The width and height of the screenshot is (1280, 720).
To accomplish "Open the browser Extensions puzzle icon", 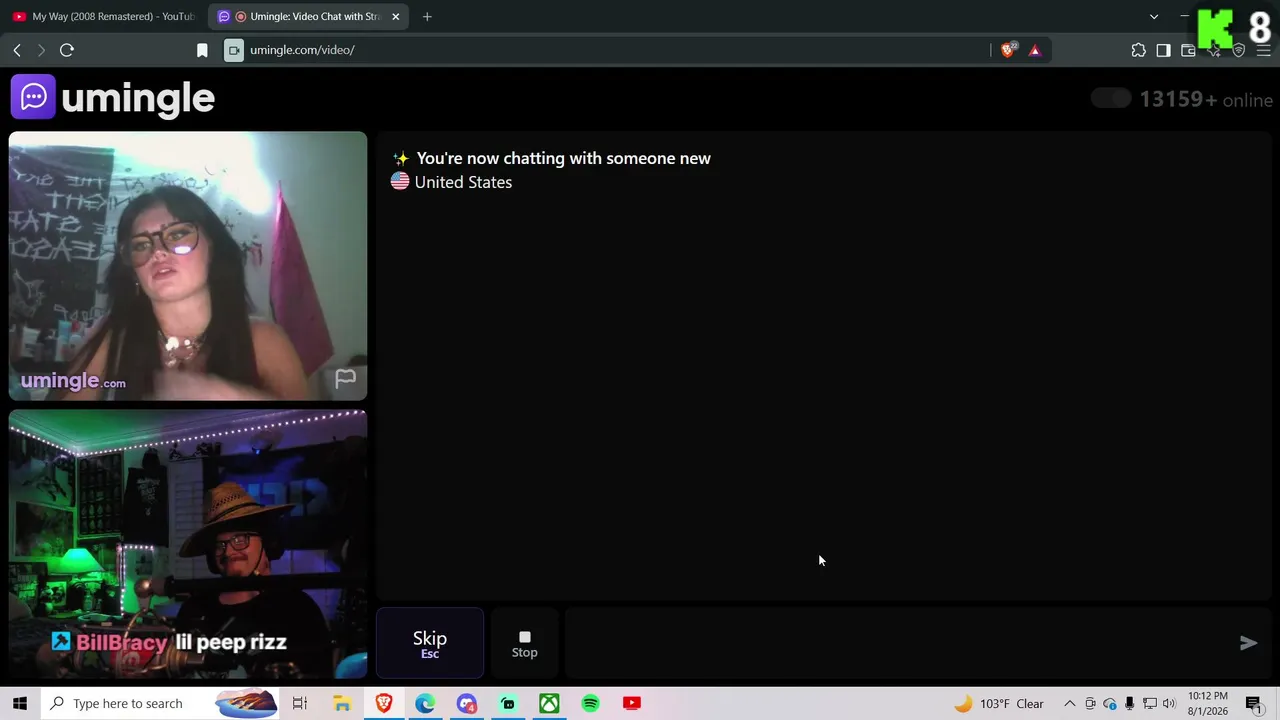I will [x=1138, y=50].
